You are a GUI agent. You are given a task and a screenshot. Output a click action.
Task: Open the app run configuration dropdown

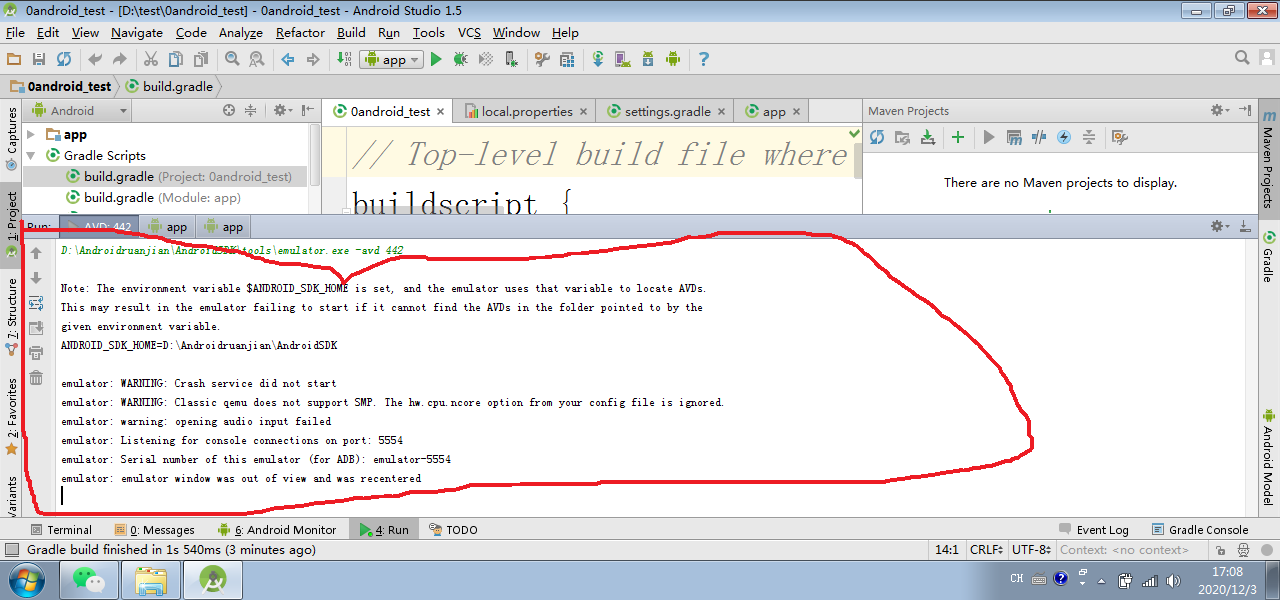tap(390, 59)
